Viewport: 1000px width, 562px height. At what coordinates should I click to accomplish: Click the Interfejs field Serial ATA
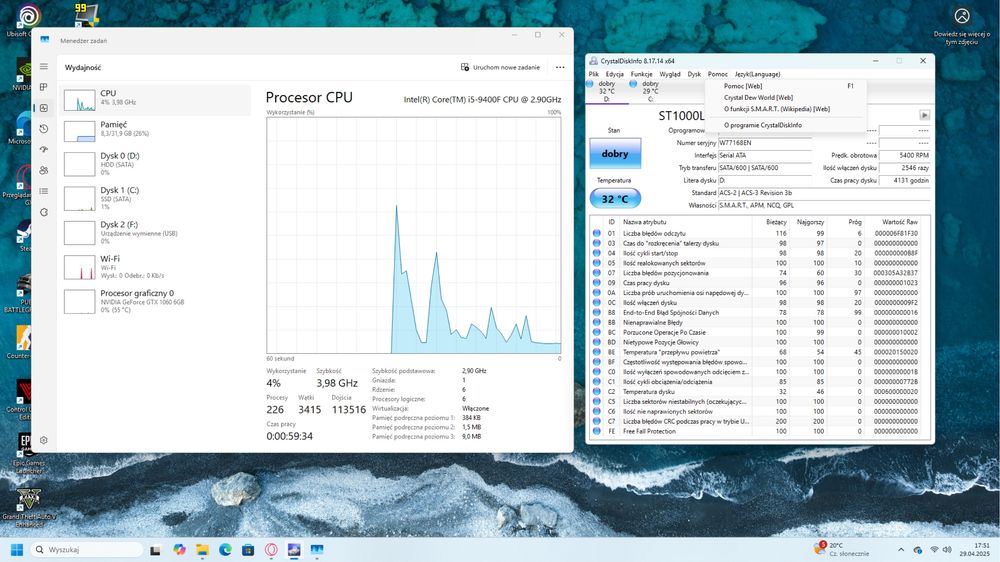point(765,156)
